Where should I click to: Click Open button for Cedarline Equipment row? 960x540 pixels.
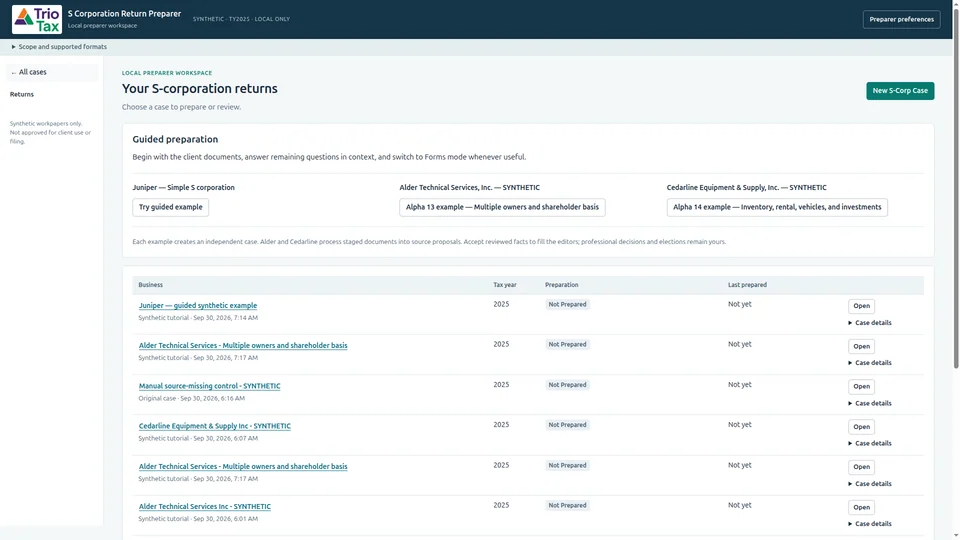click(861, 427)
